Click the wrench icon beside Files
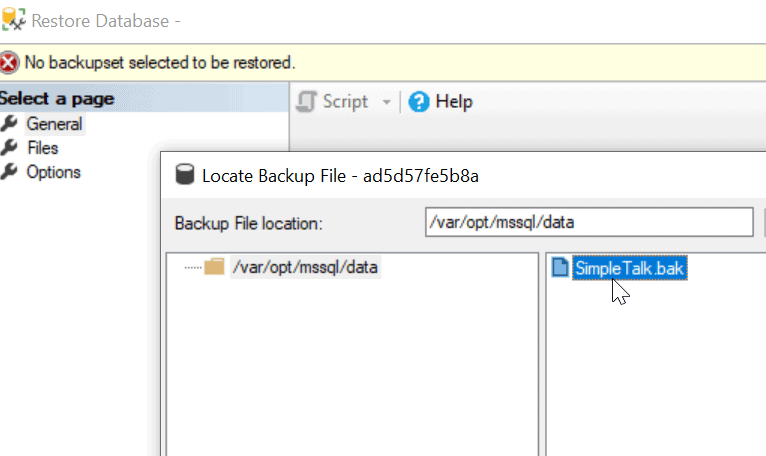This screenshot has height=456, width=766. 10,148
